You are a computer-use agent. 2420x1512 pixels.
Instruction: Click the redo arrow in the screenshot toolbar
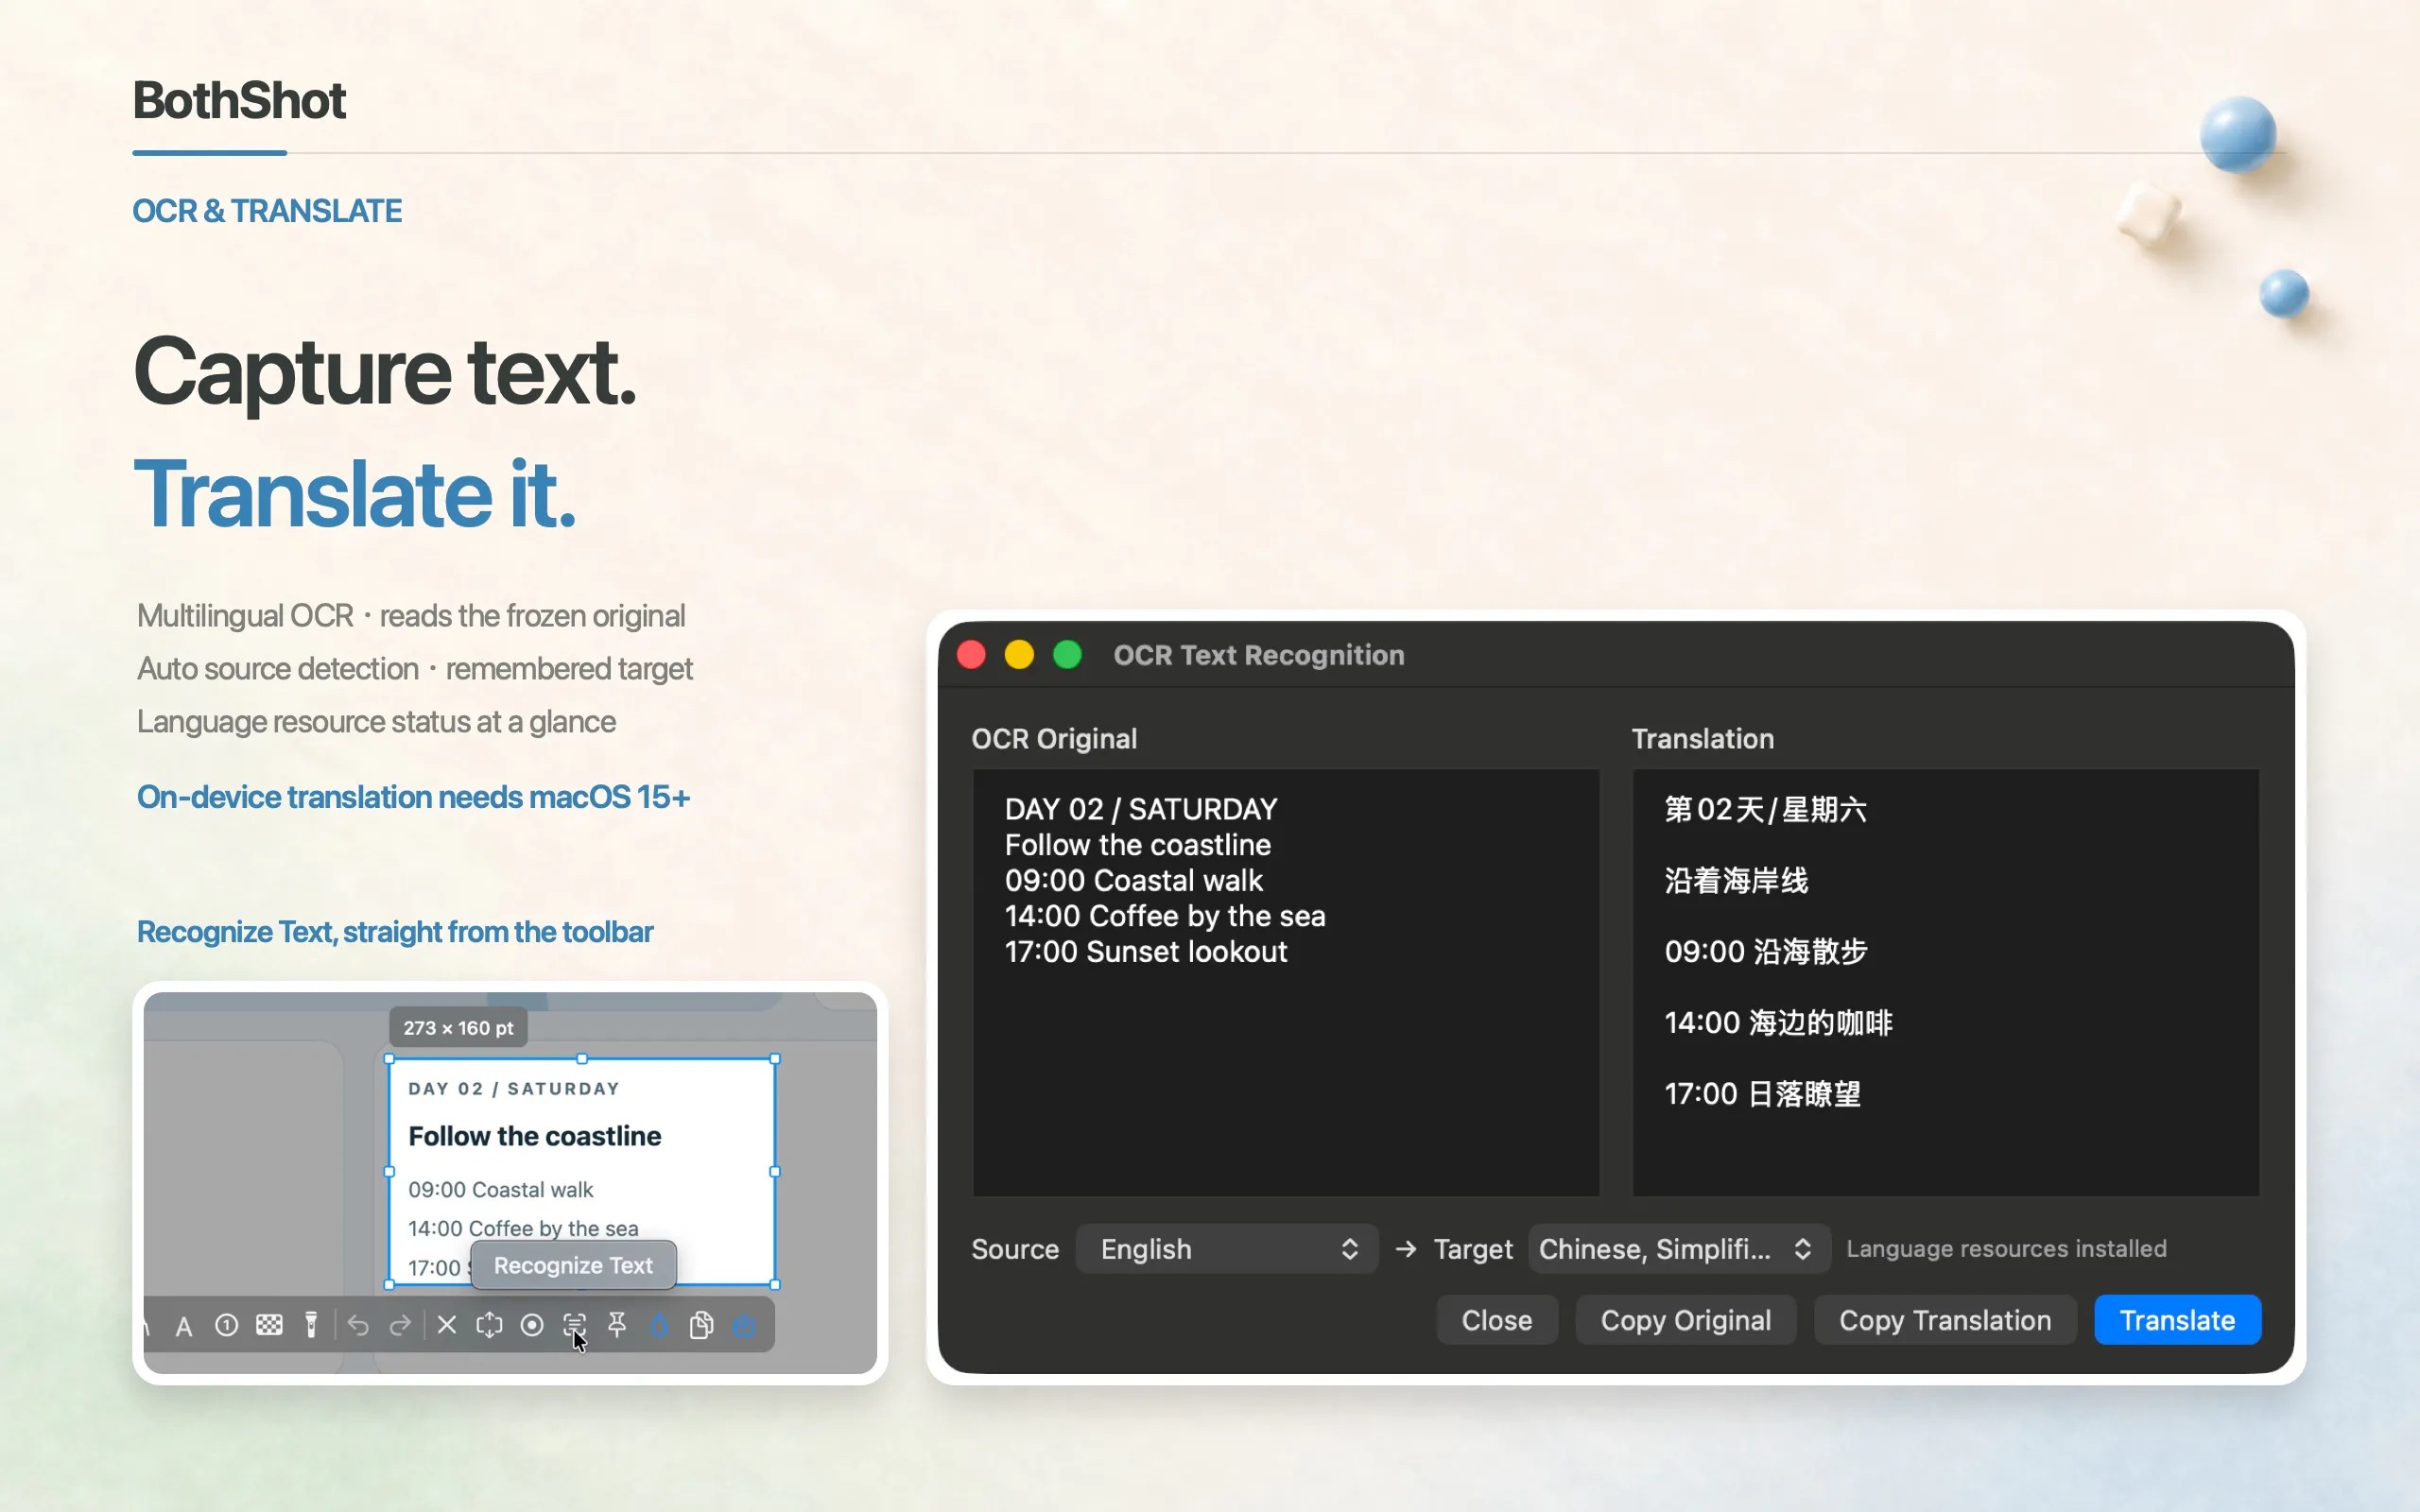click(400, 1325)
